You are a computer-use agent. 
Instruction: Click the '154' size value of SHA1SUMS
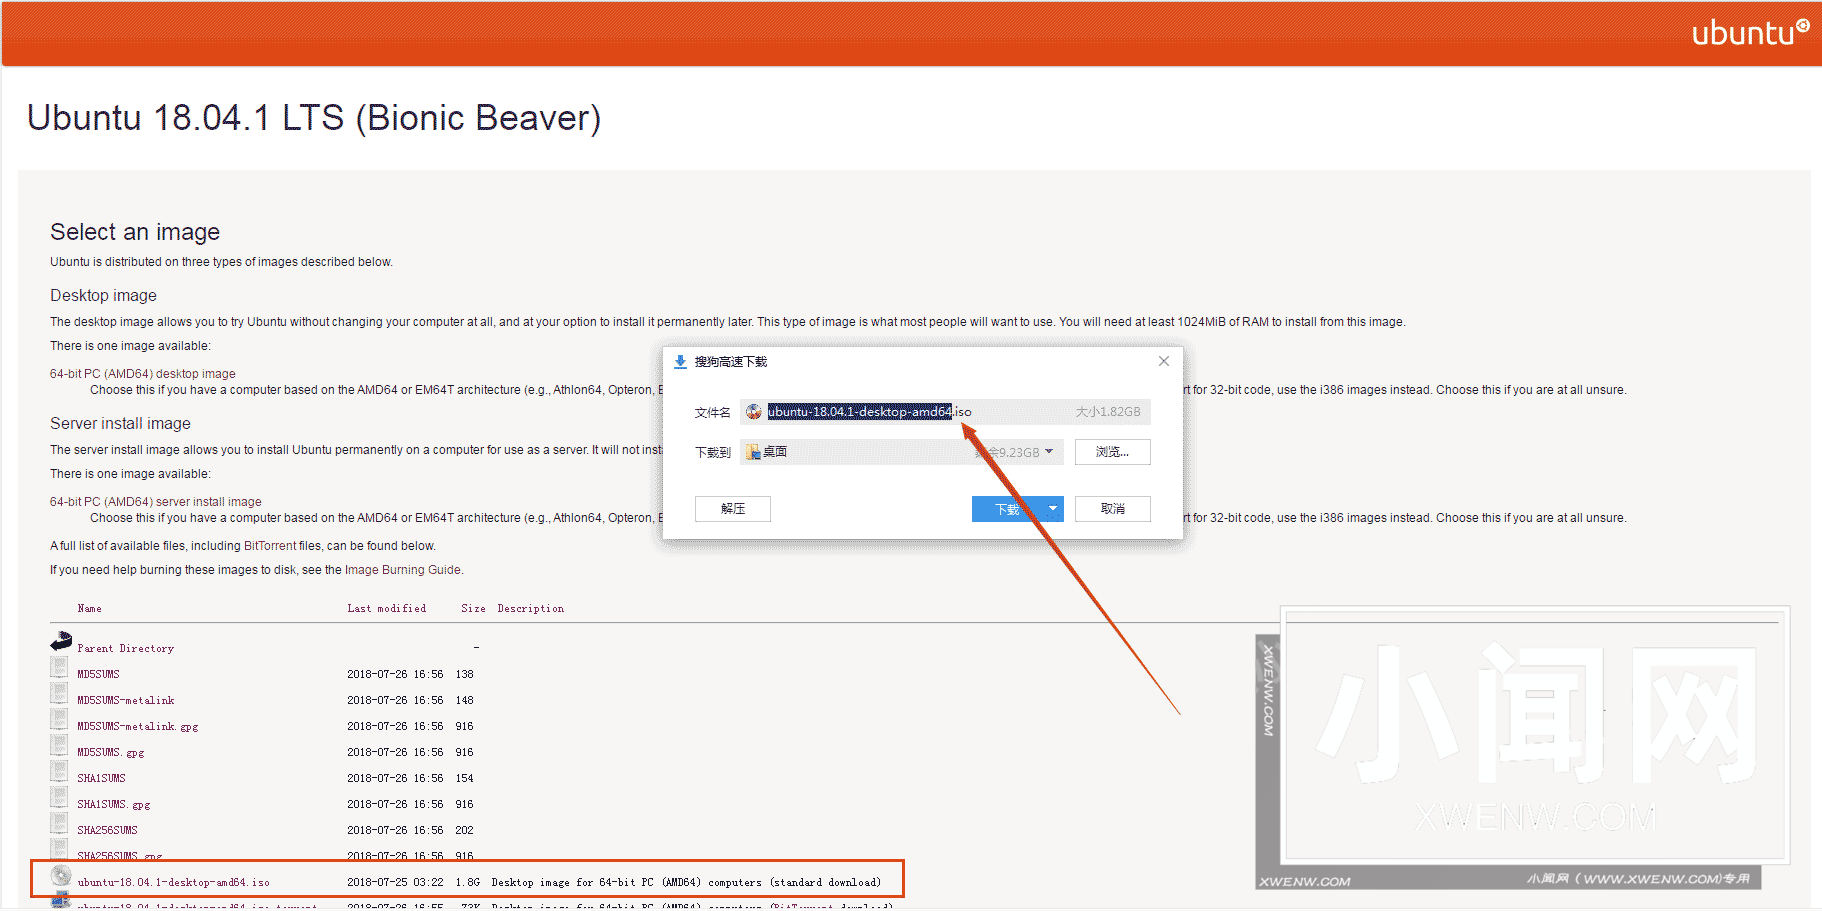click(x=464, y=779)
